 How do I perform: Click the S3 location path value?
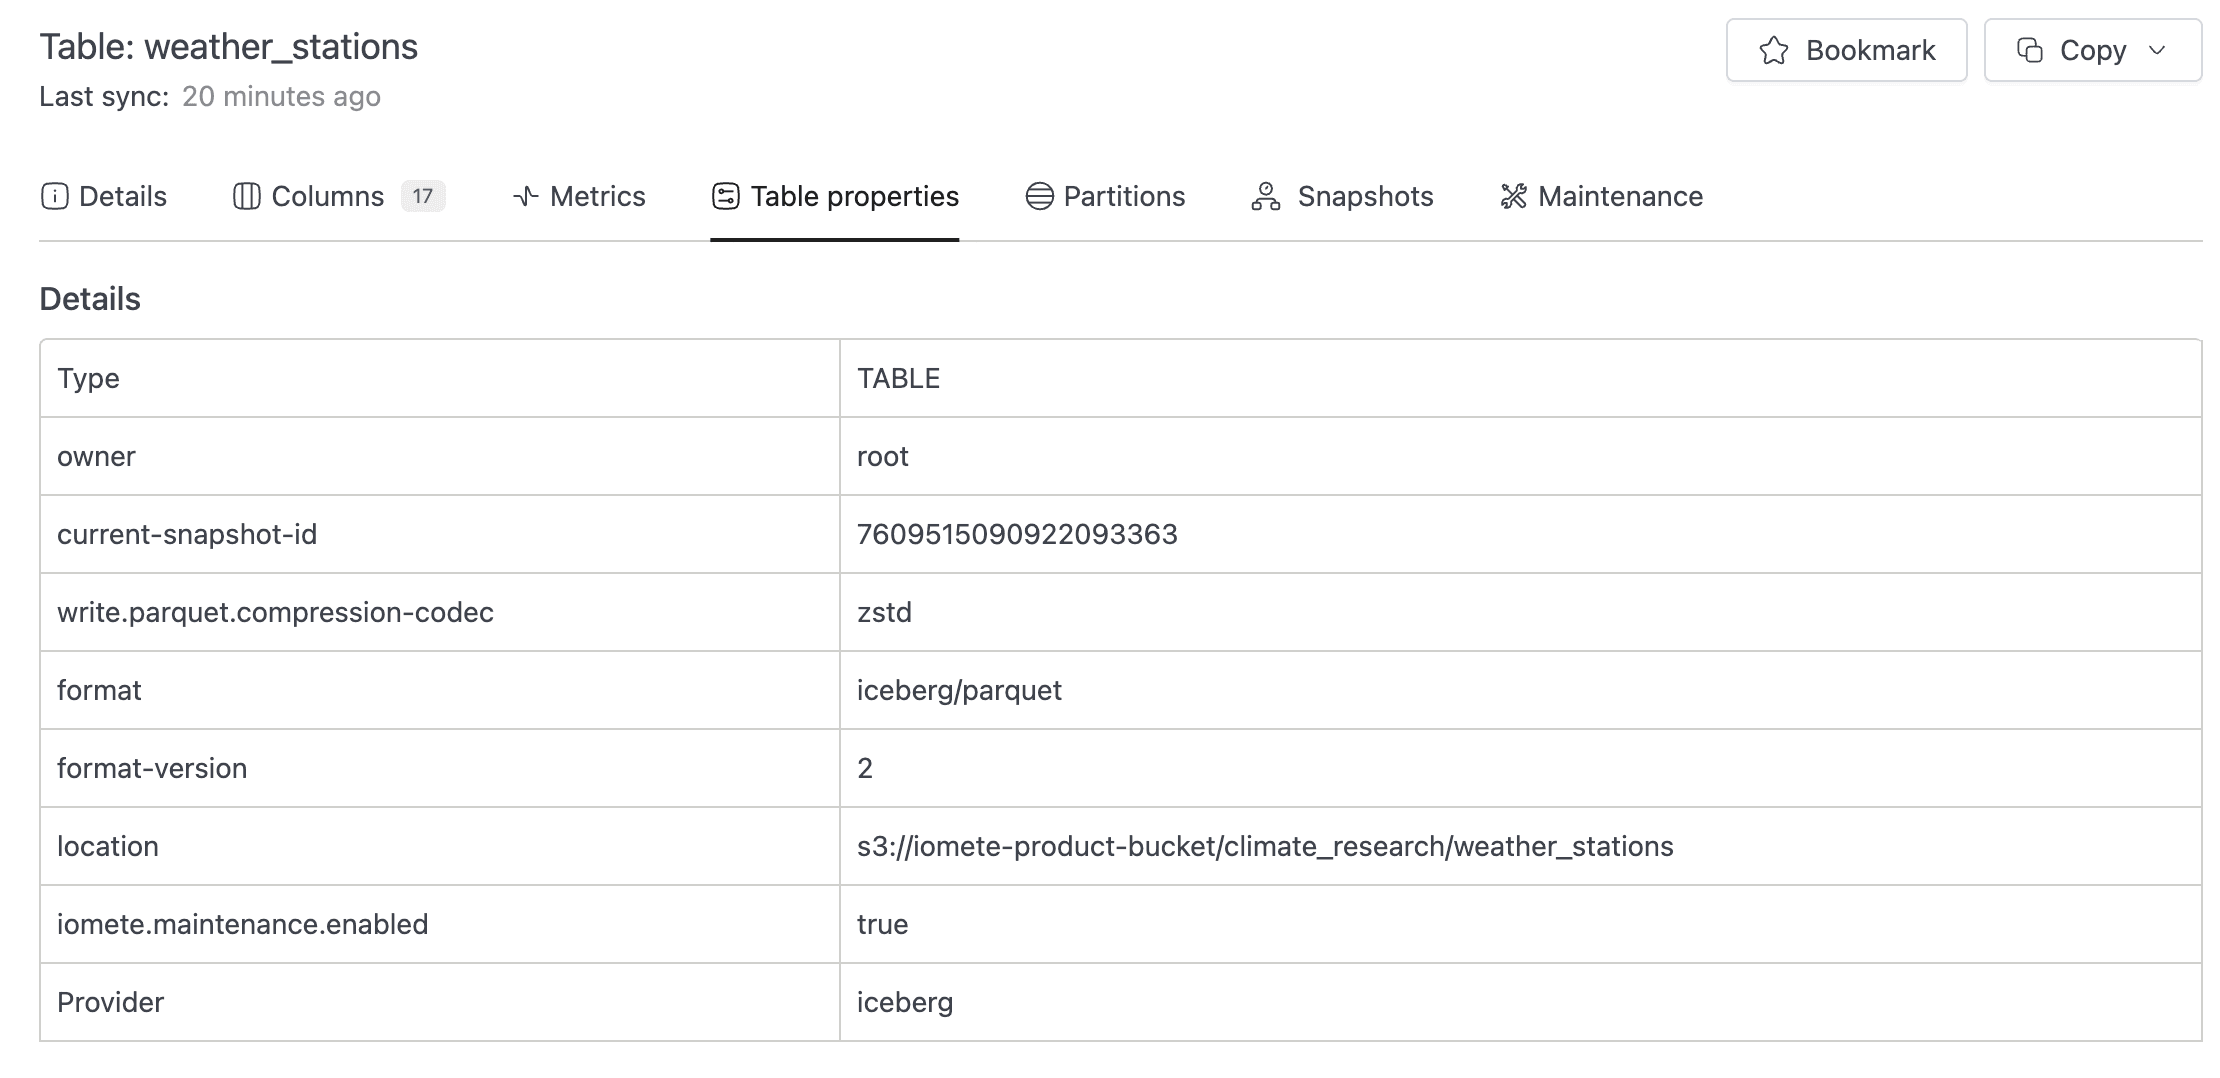click(1264, 846)
